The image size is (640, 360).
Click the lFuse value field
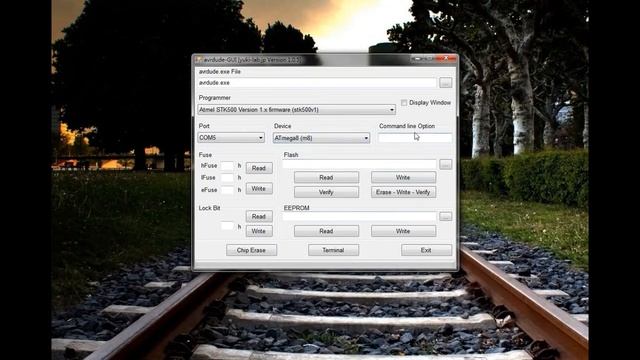(x=227, y=178)
